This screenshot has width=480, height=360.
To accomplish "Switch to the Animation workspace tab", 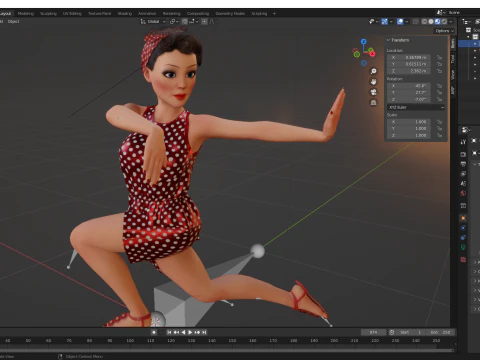I will coord(147,14).
